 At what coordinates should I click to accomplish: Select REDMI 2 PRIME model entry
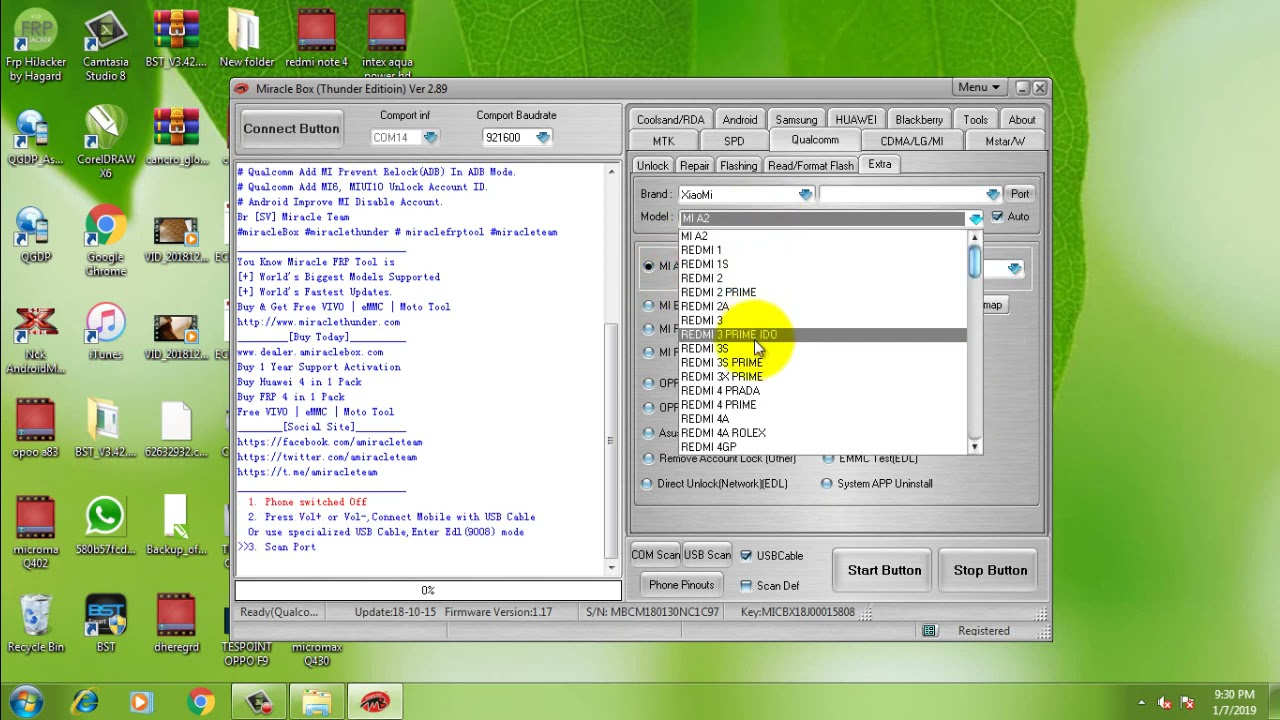718,293
